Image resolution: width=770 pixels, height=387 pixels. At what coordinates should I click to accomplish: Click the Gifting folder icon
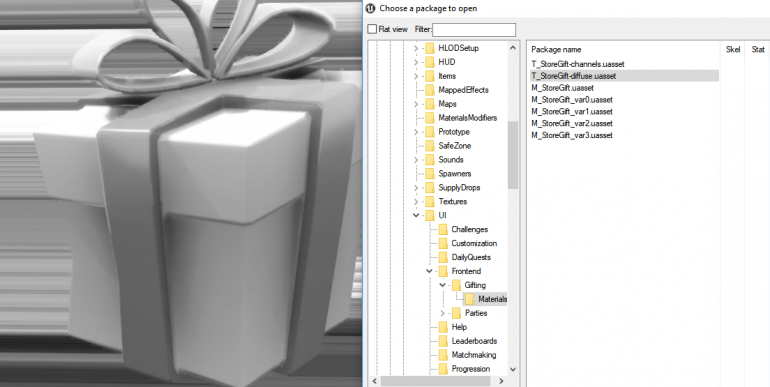[x=457, y=285]
